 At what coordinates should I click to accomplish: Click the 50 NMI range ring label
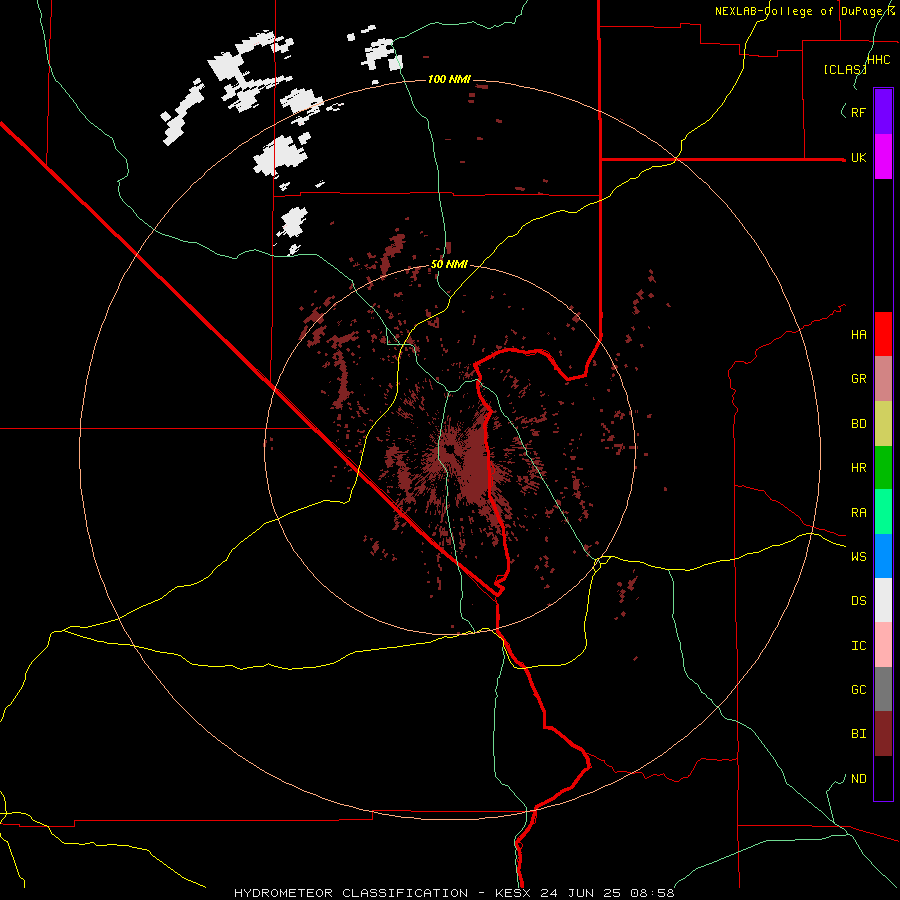(x=449, y=265)
